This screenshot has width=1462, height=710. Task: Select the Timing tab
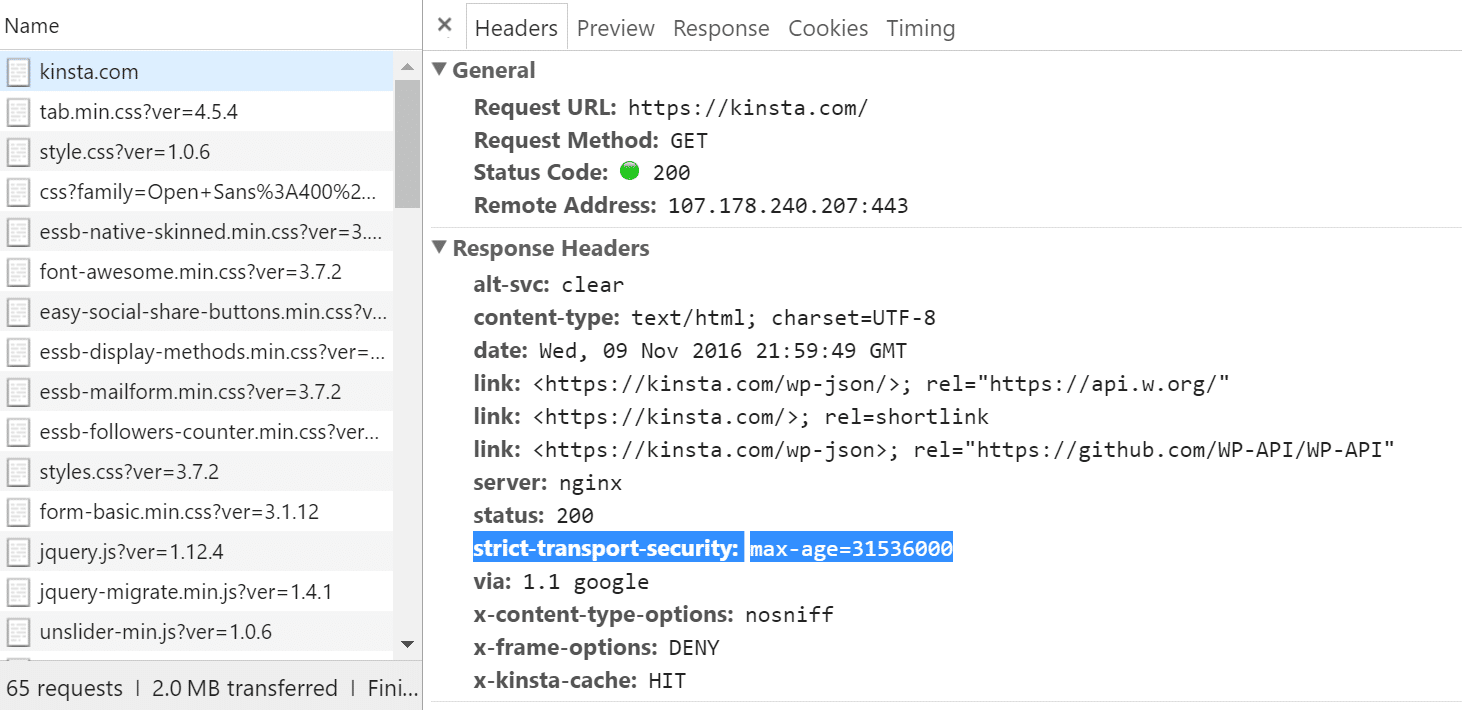click(919, 28)
